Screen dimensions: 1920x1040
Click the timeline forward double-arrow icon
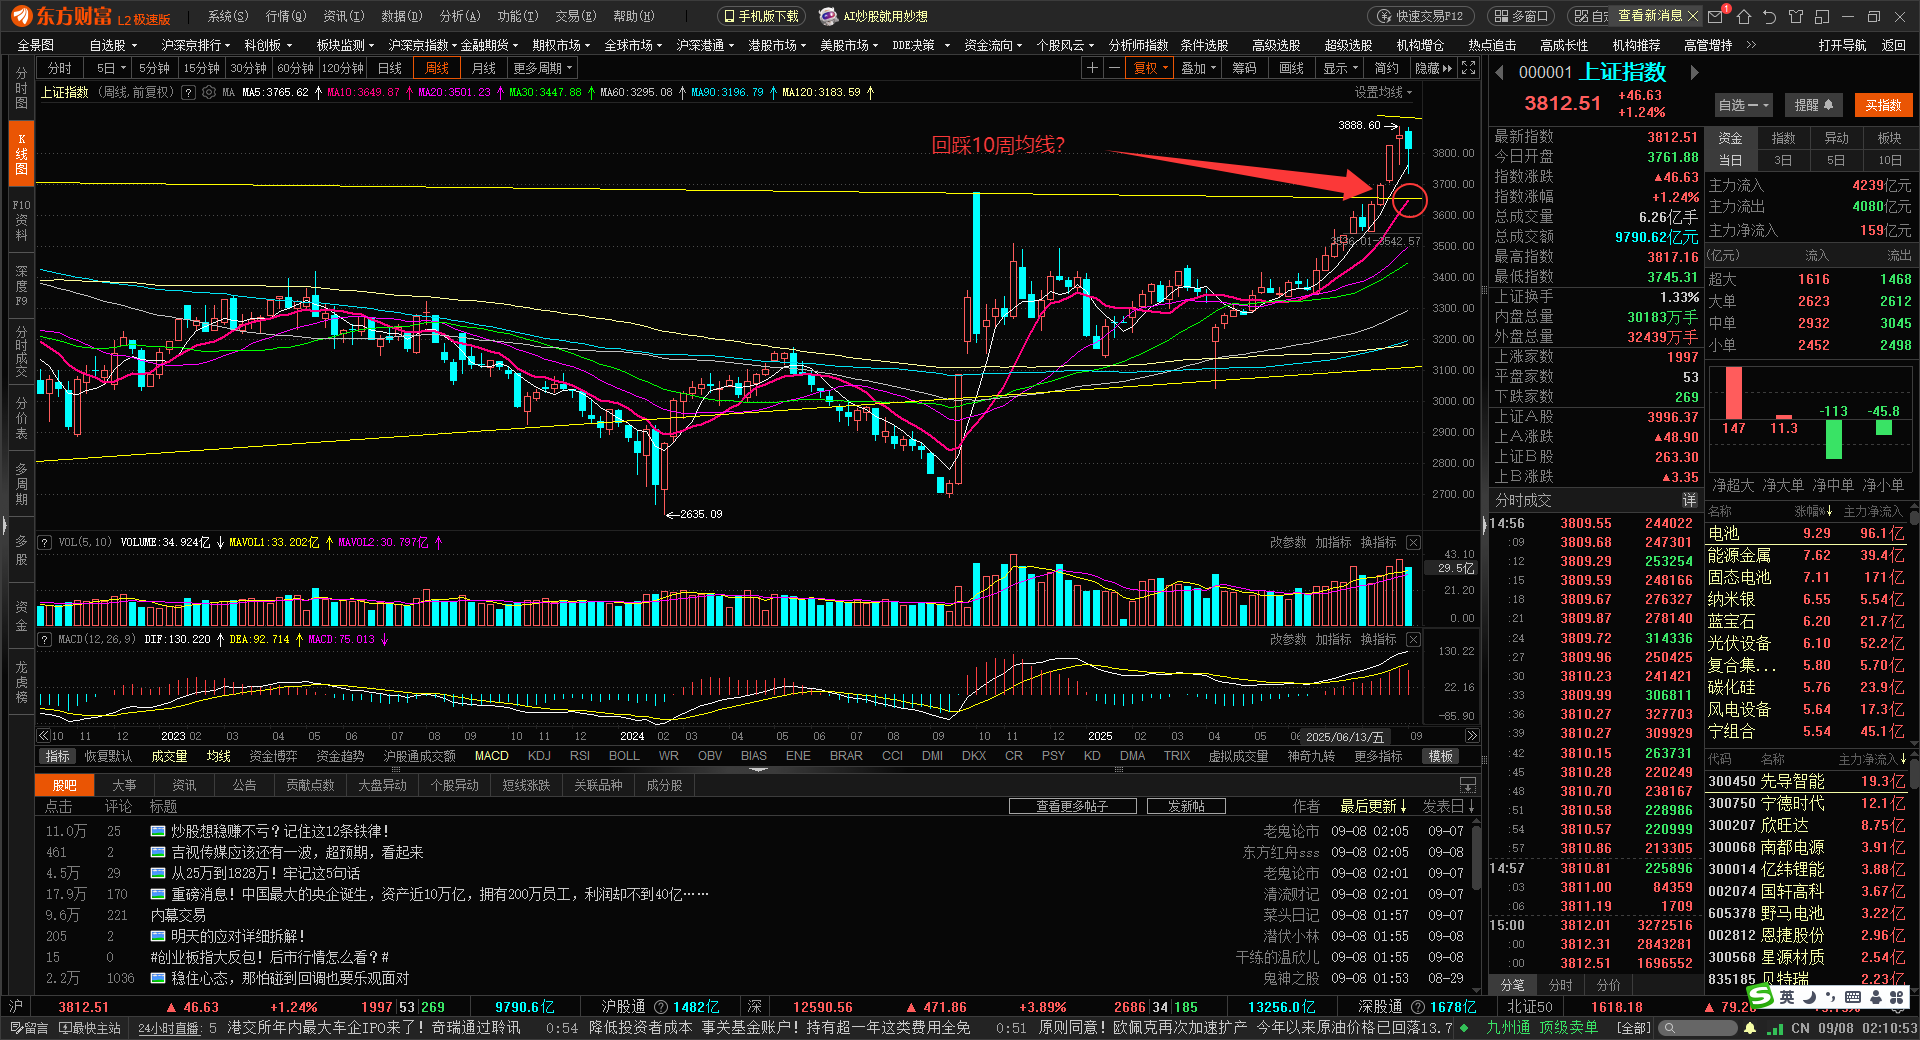click(1471, 736)
